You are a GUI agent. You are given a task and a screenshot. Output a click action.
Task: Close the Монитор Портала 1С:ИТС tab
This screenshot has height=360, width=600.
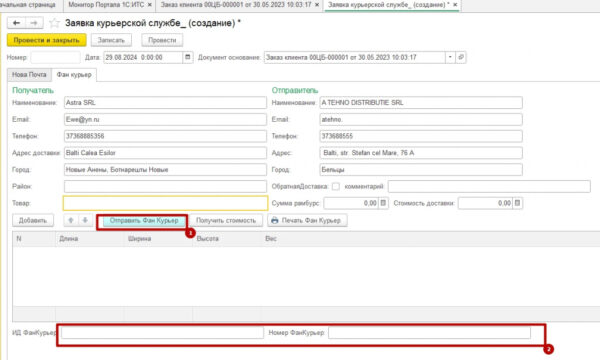tap(150, 5)
